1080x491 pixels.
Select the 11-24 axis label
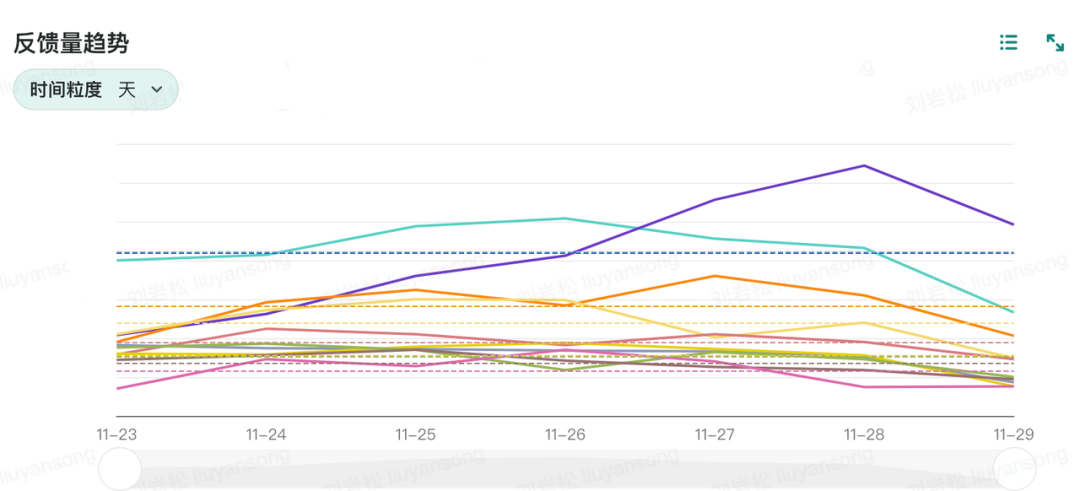point(266,435)
